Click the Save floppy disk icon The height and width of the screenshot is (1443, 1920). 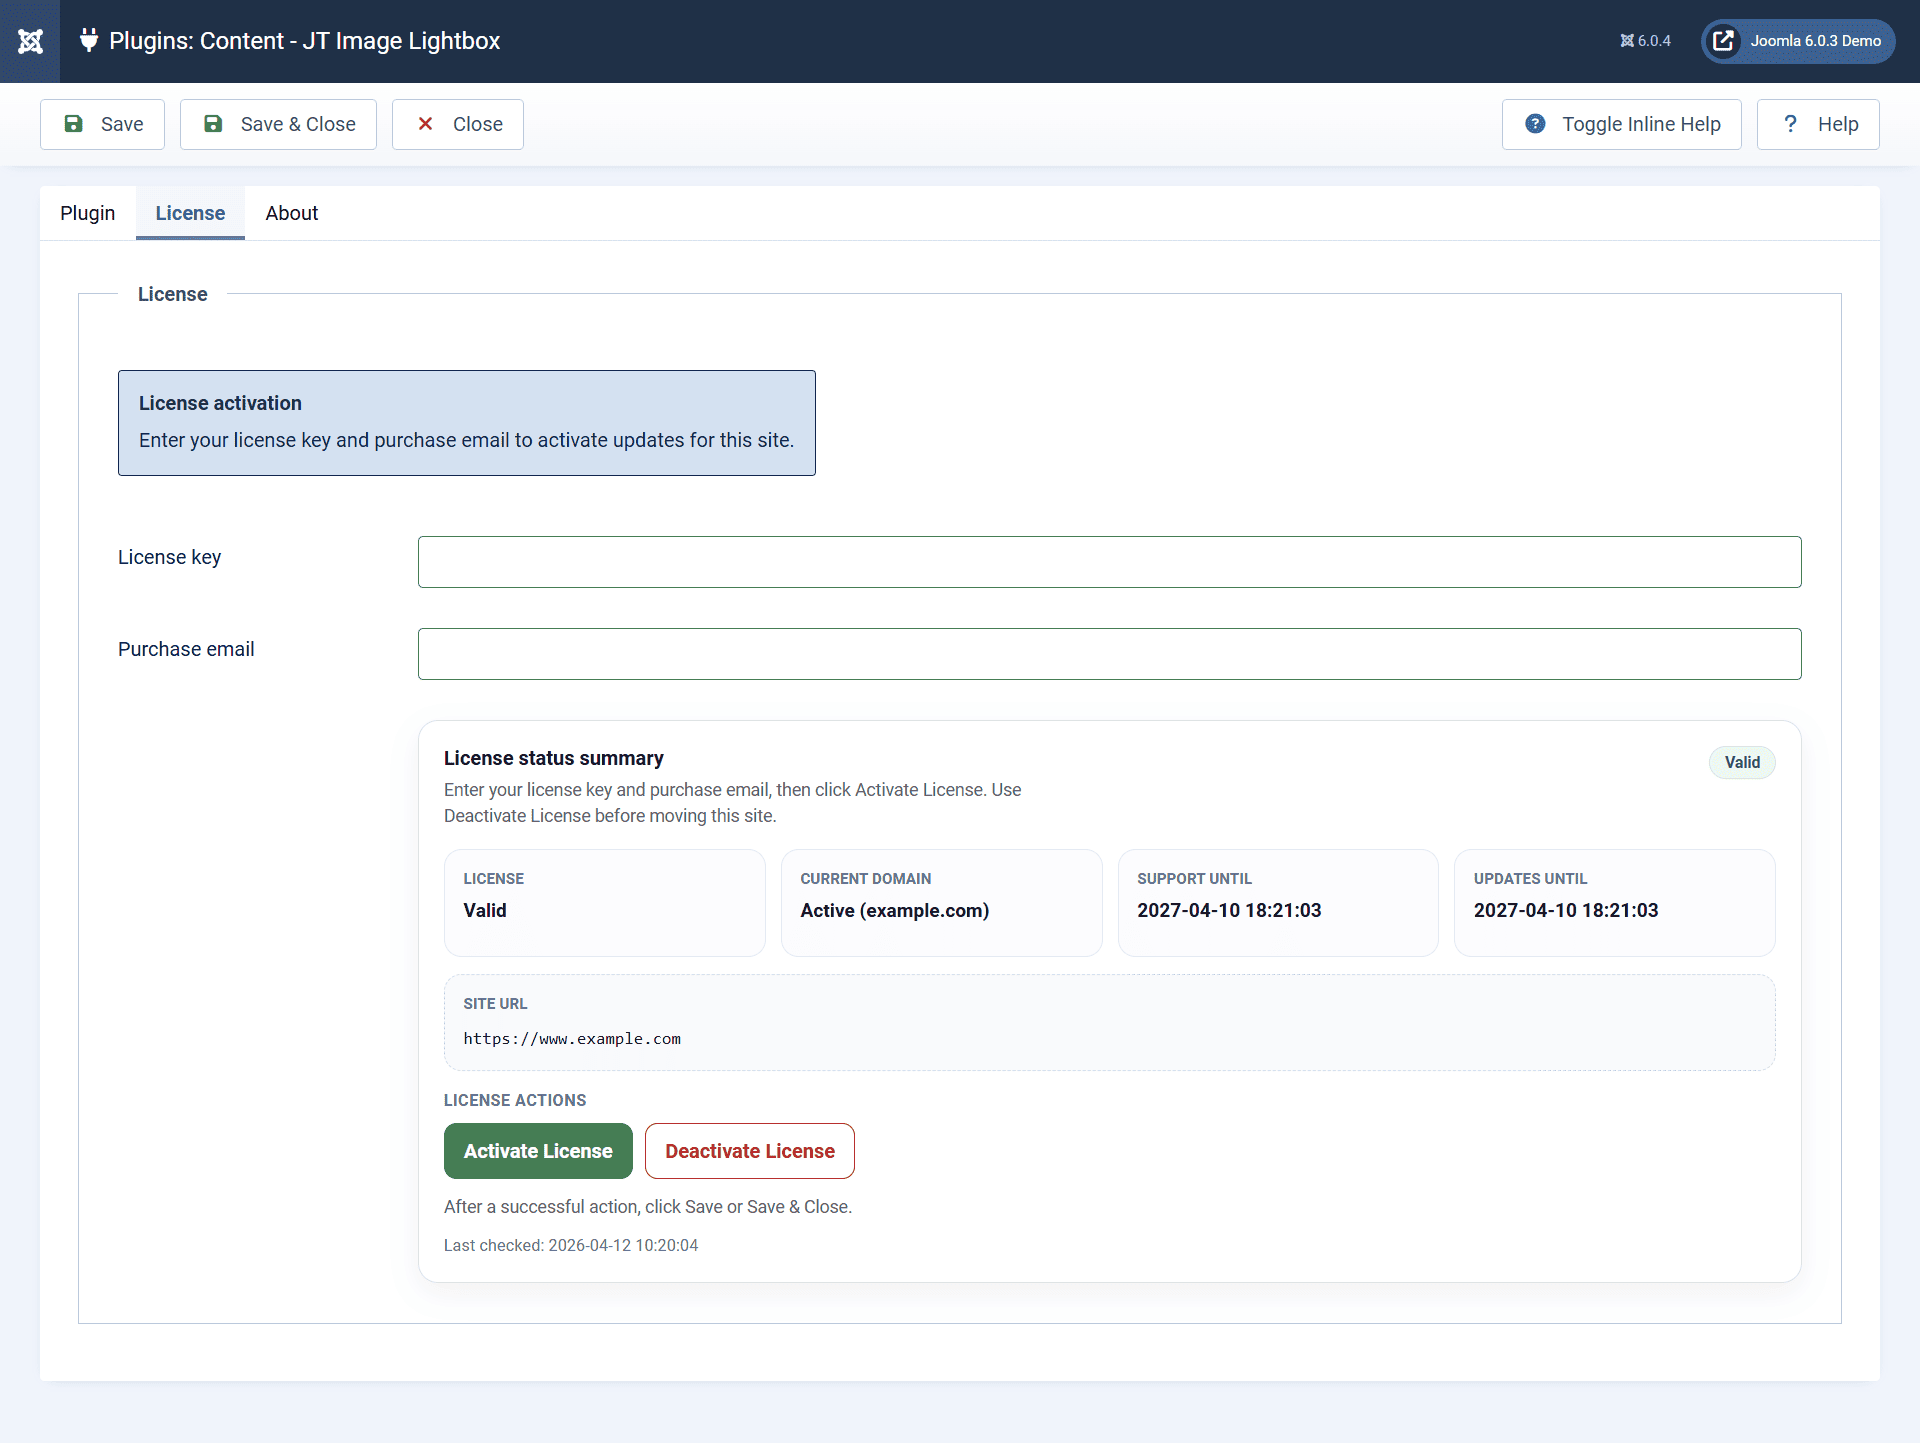[x=74, y=124]
